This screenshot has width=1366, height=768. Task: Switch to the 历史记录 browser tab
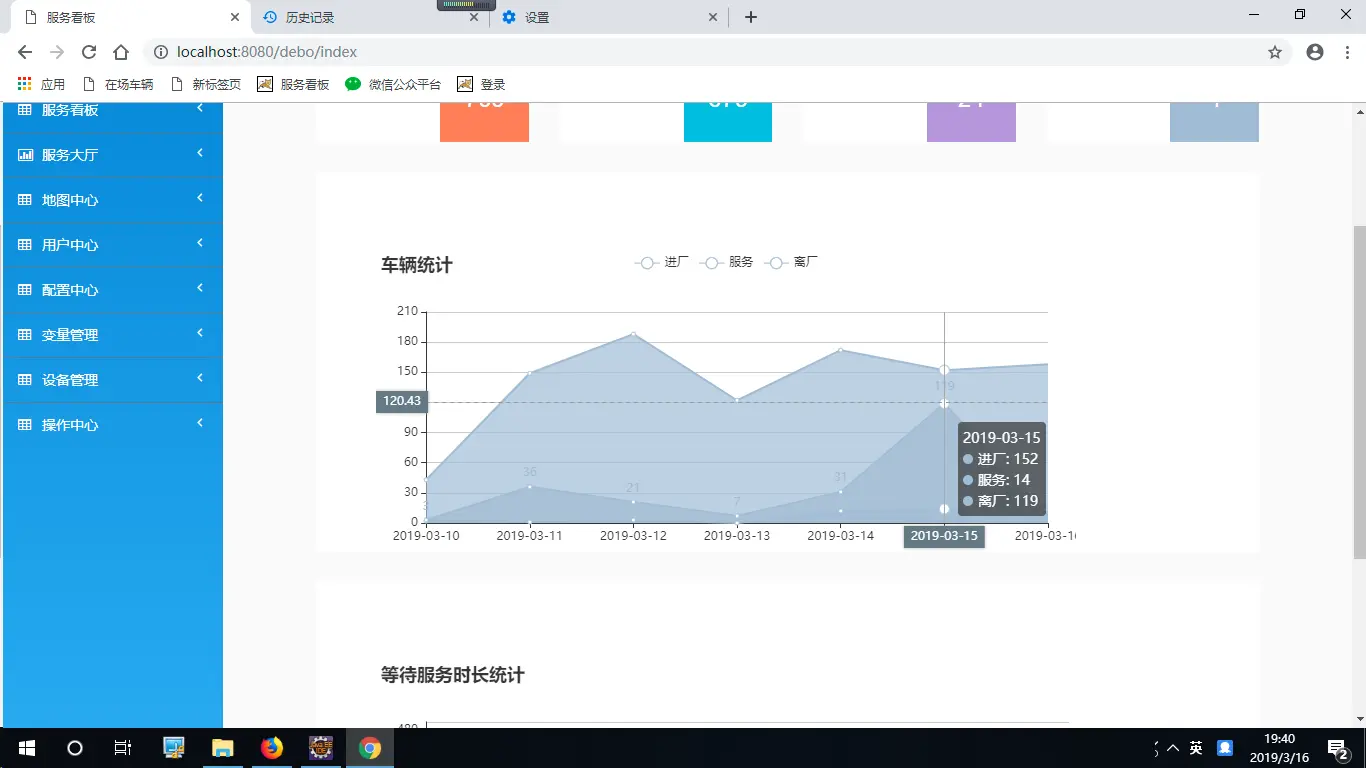[x=370, y=17]
